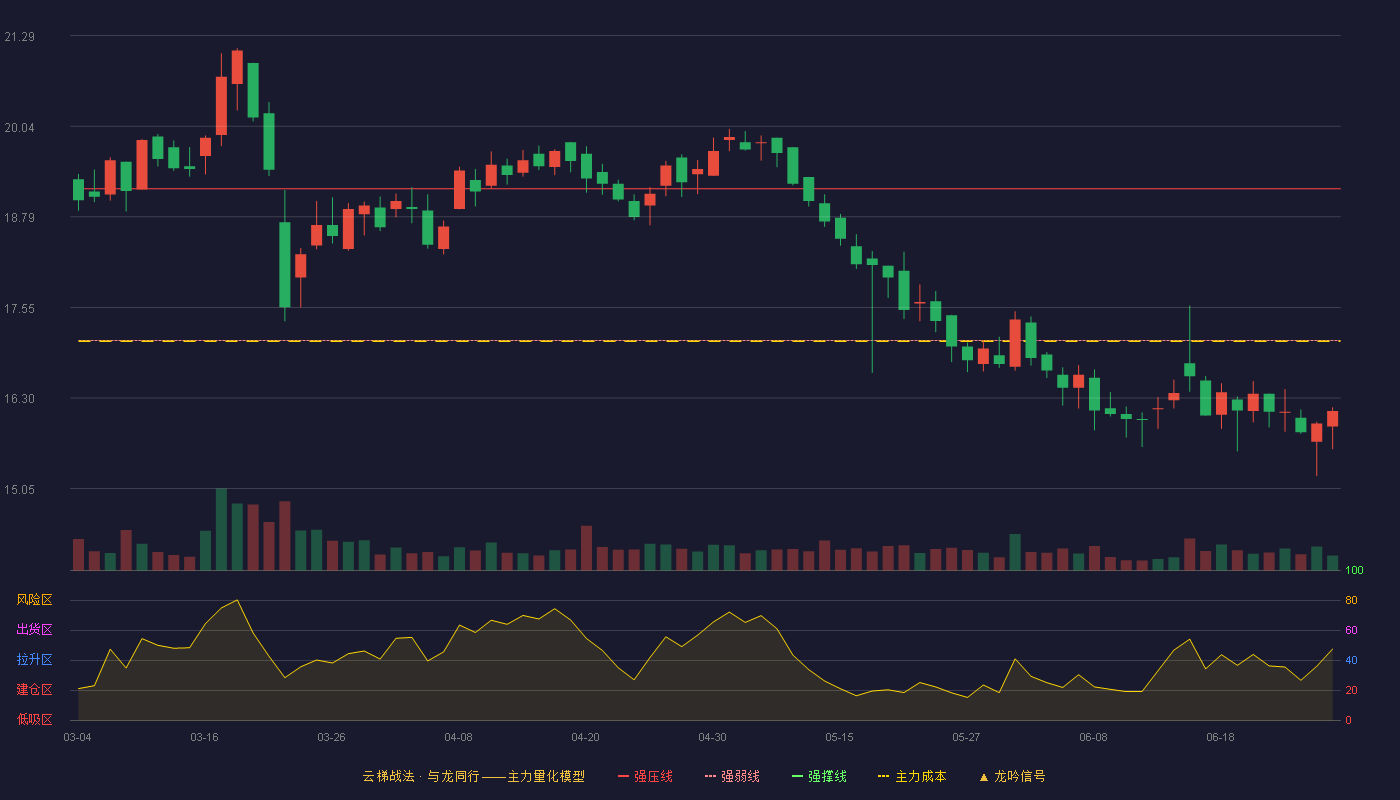
Task: Click the 16.30 price axis label
Action: pyautogui.click(x=19, y=399)
